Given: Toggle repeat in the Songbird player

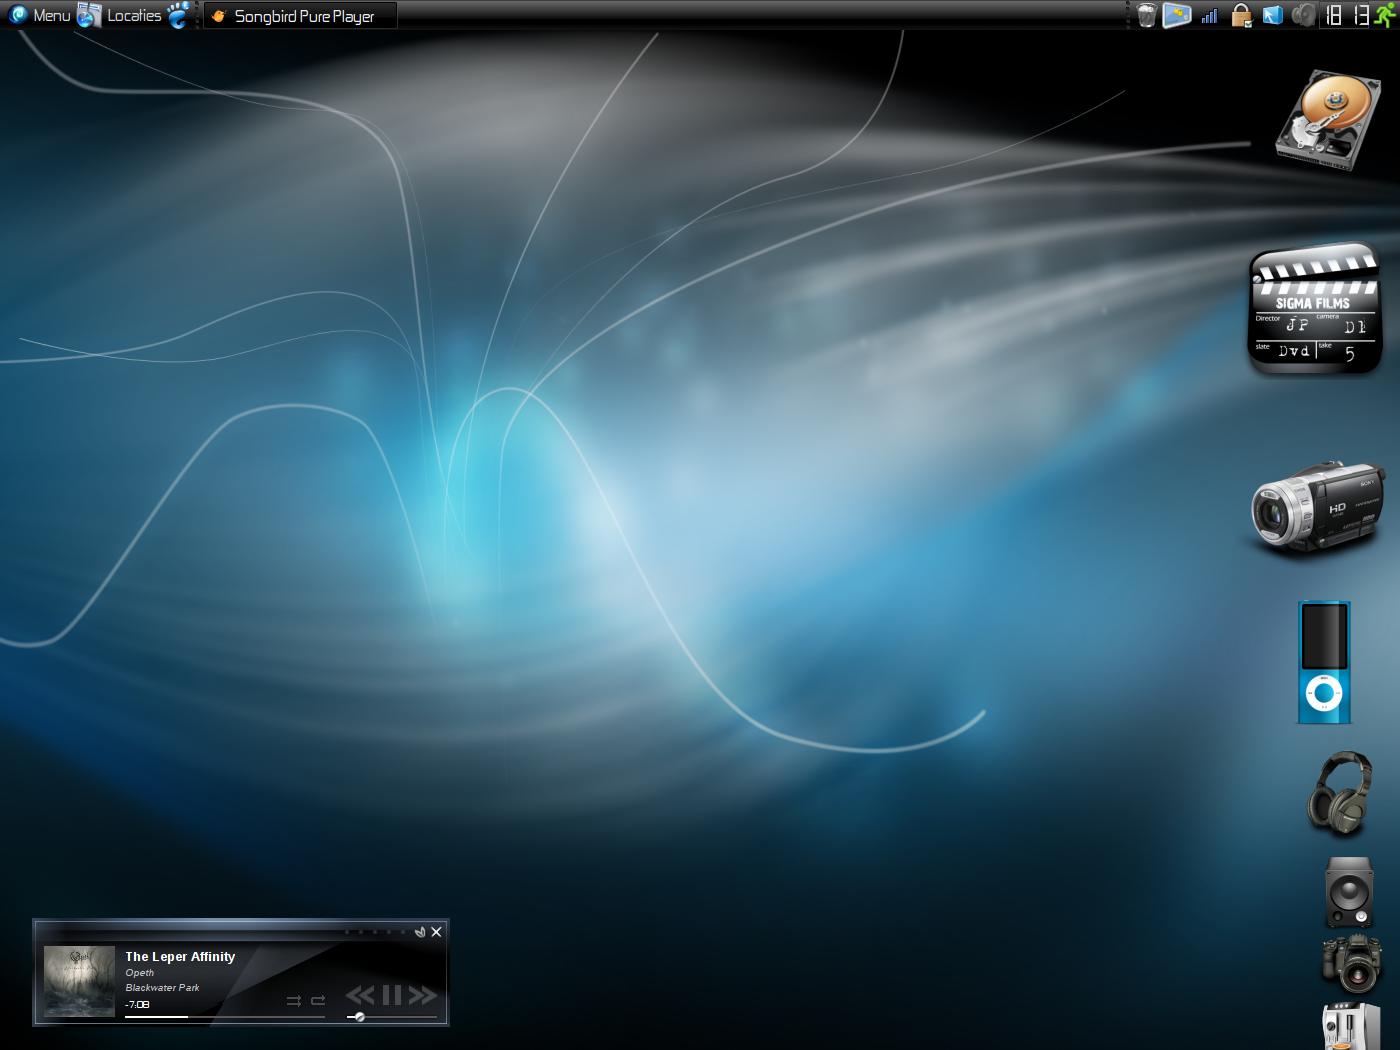Looking at the screenshot, I should tap(318, 1000).
